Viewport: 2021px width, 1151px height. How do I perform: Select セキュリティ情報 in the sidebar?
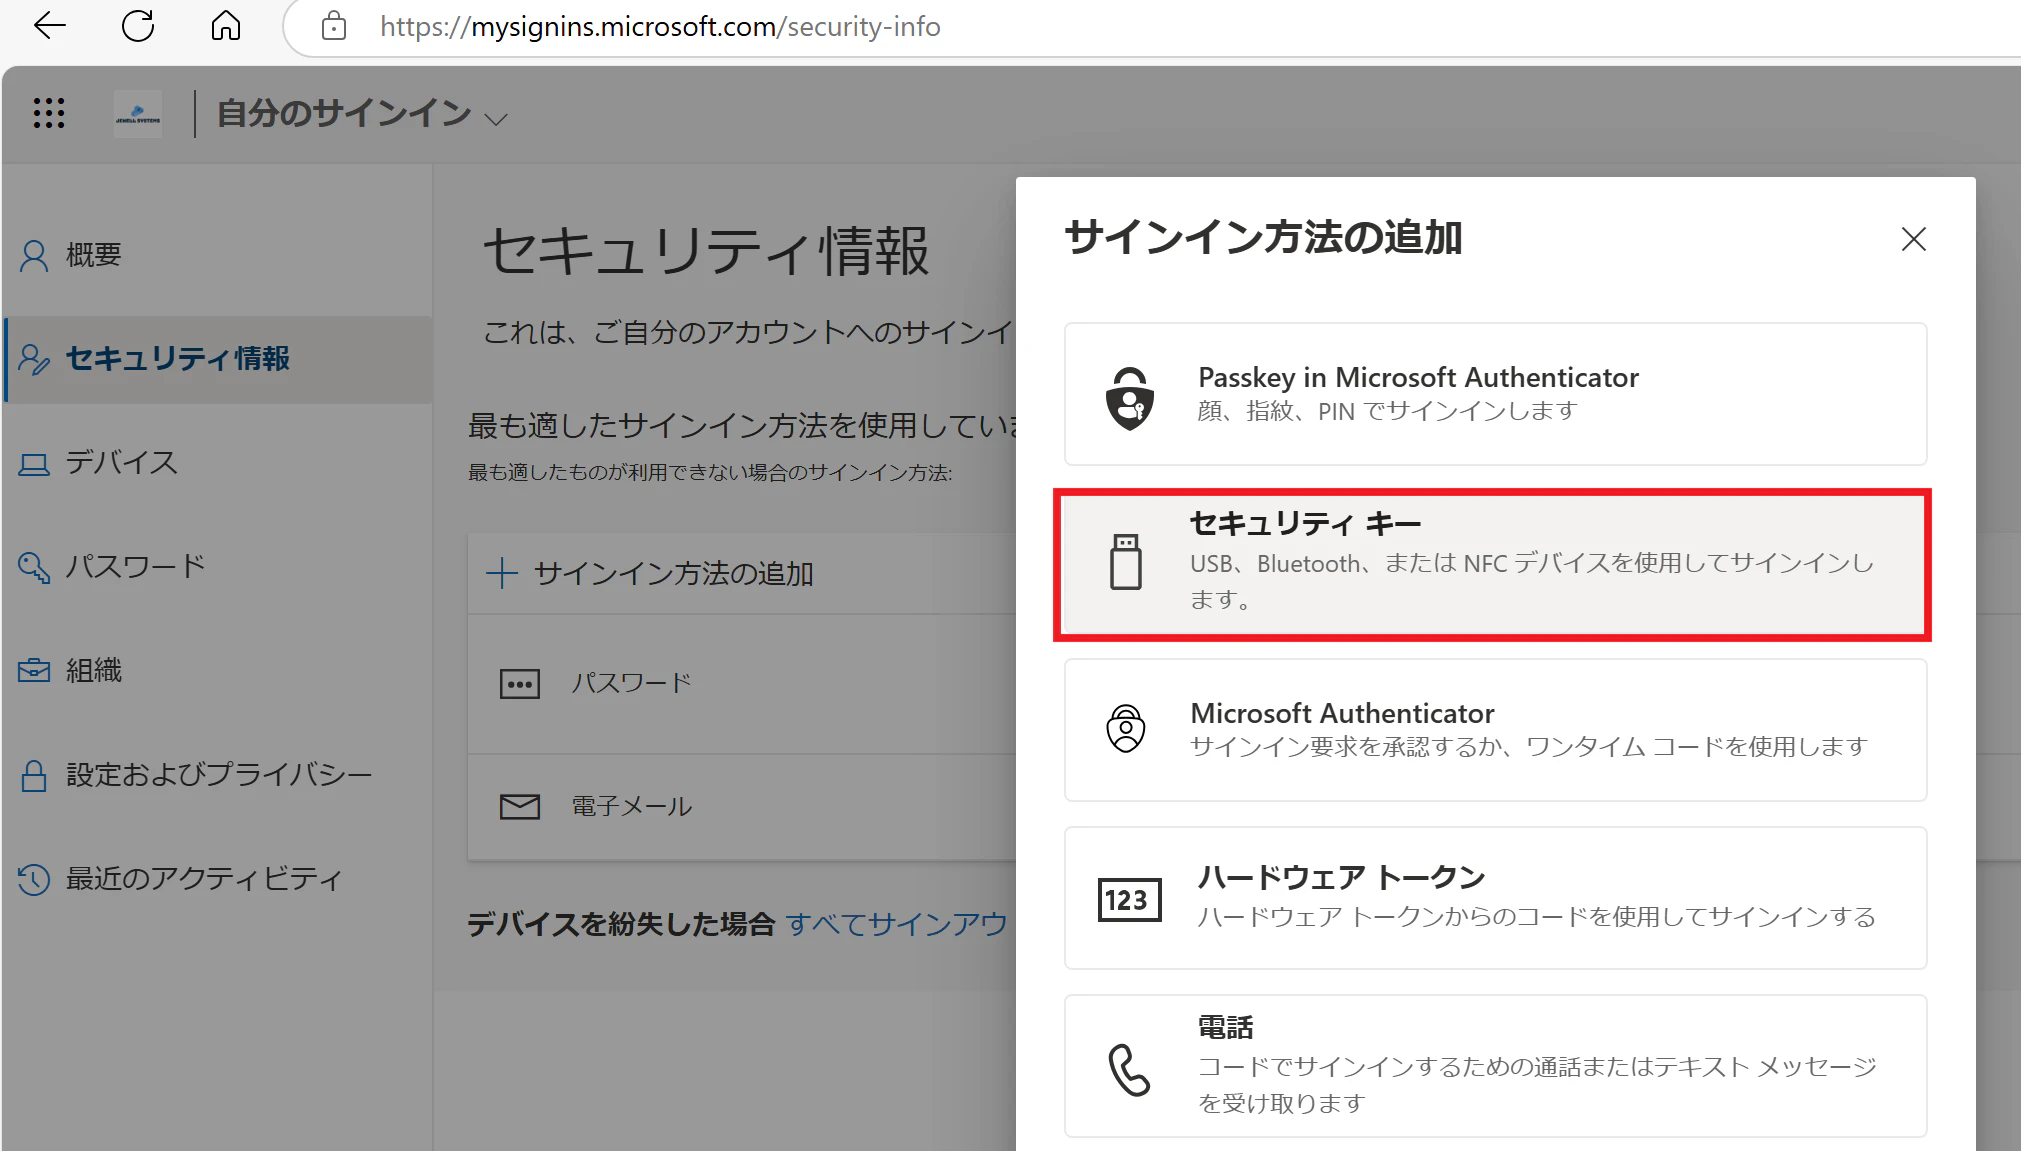pos(218,359)
